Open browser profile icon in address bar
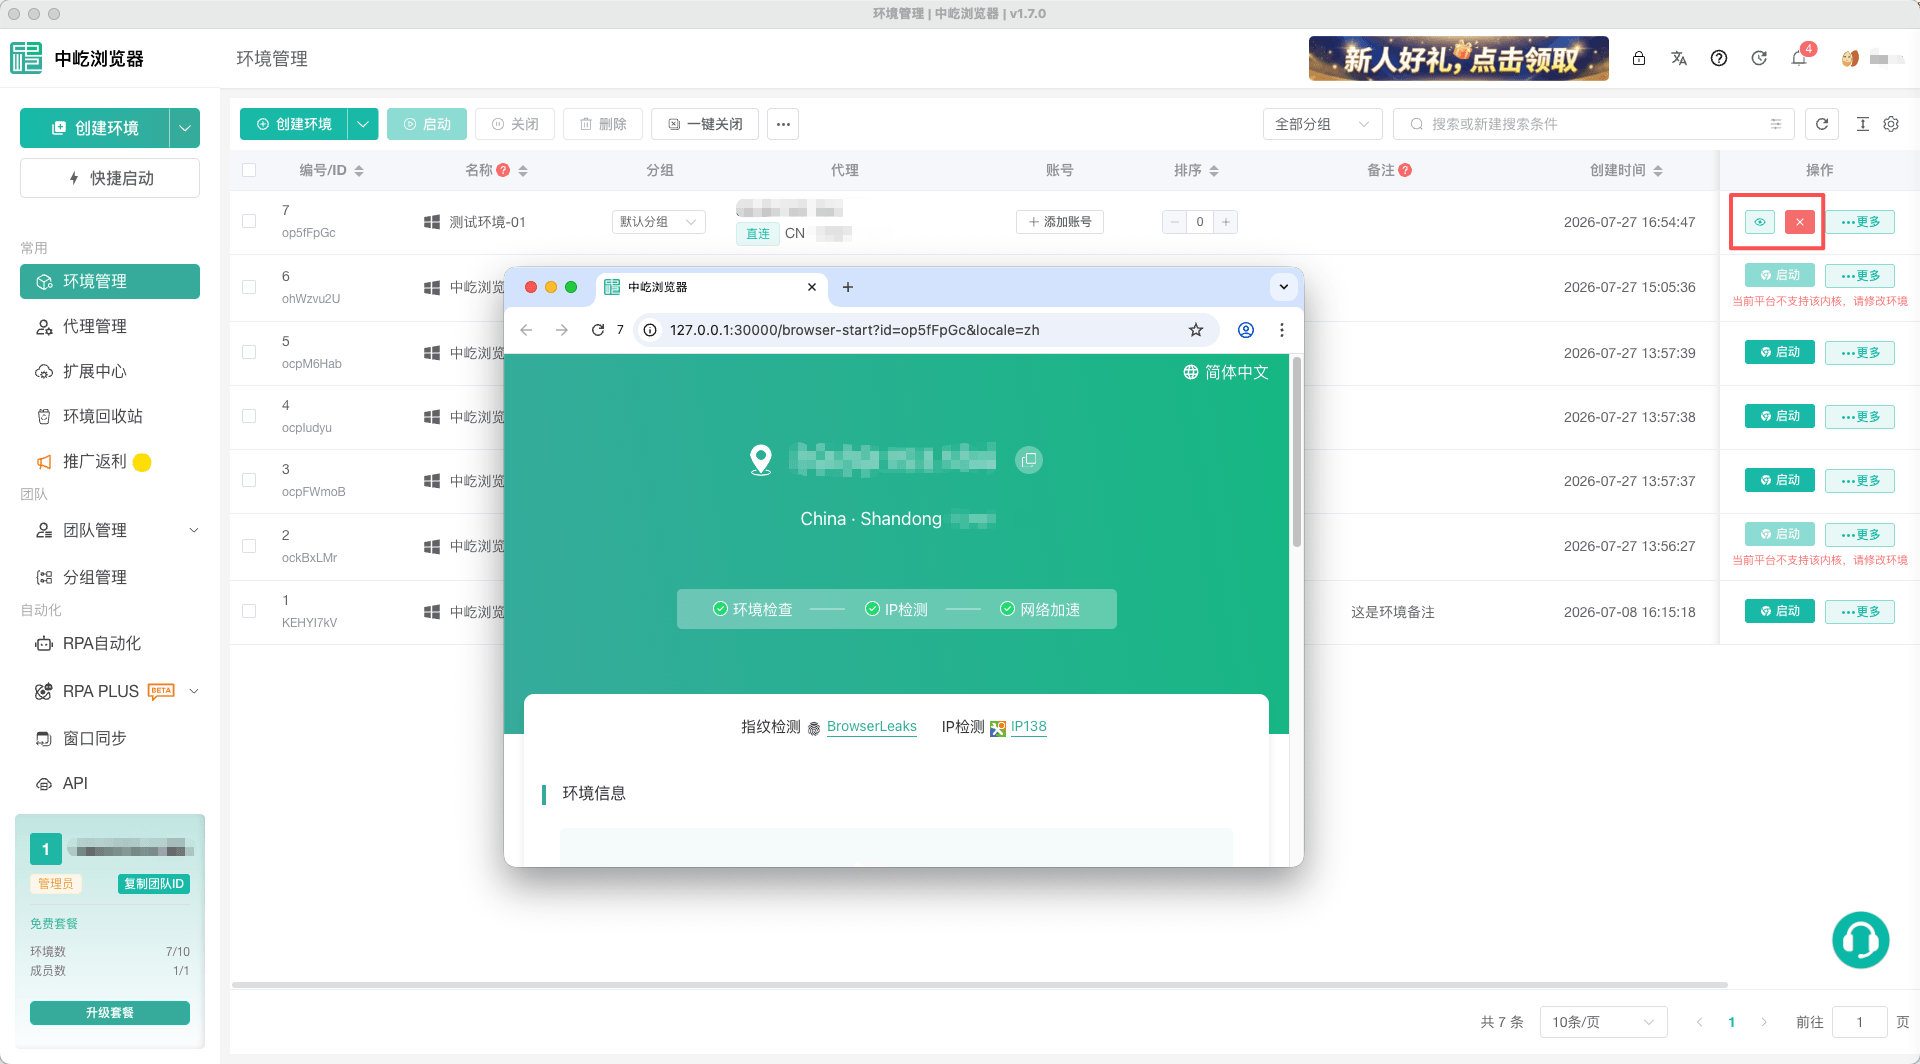 click(1246, 330)
